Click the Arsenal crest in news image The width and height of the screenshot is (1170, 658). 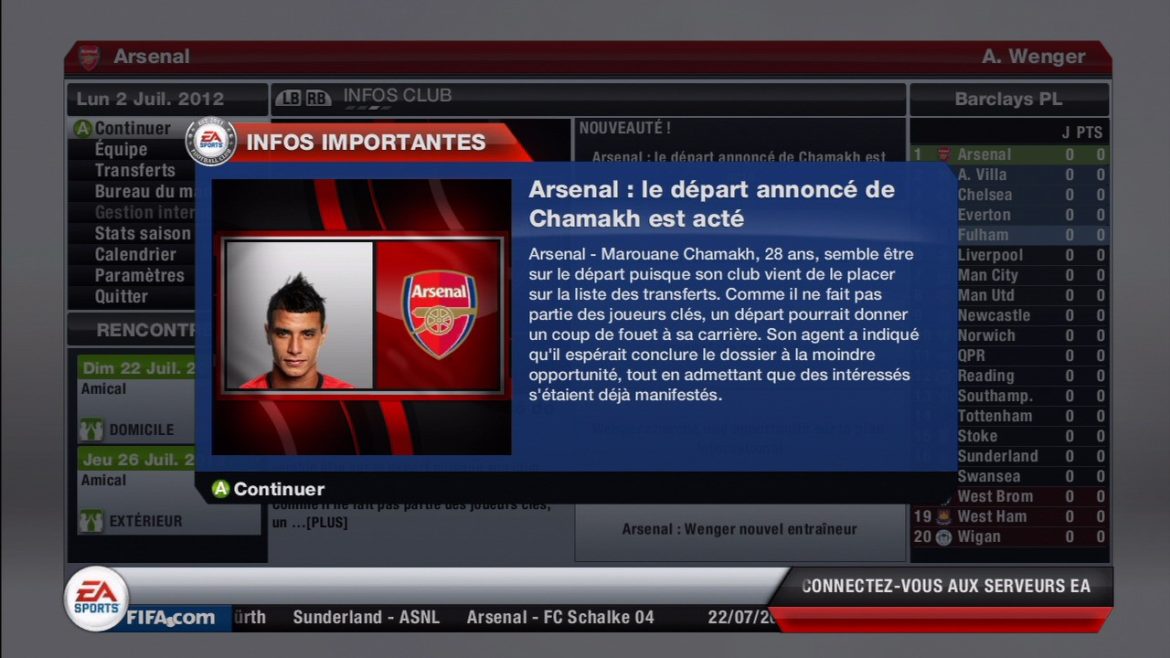439,314
